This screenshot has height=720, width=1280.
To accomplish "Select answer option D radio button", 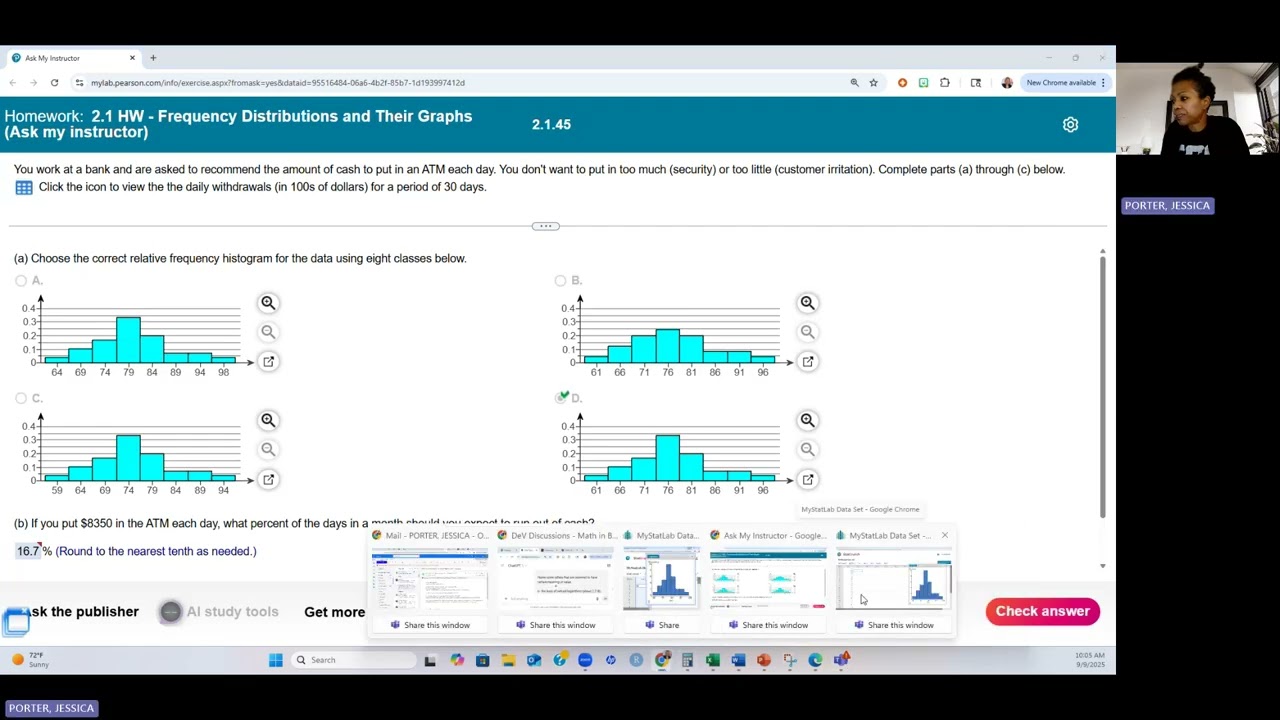I will [x=561, y=398].
